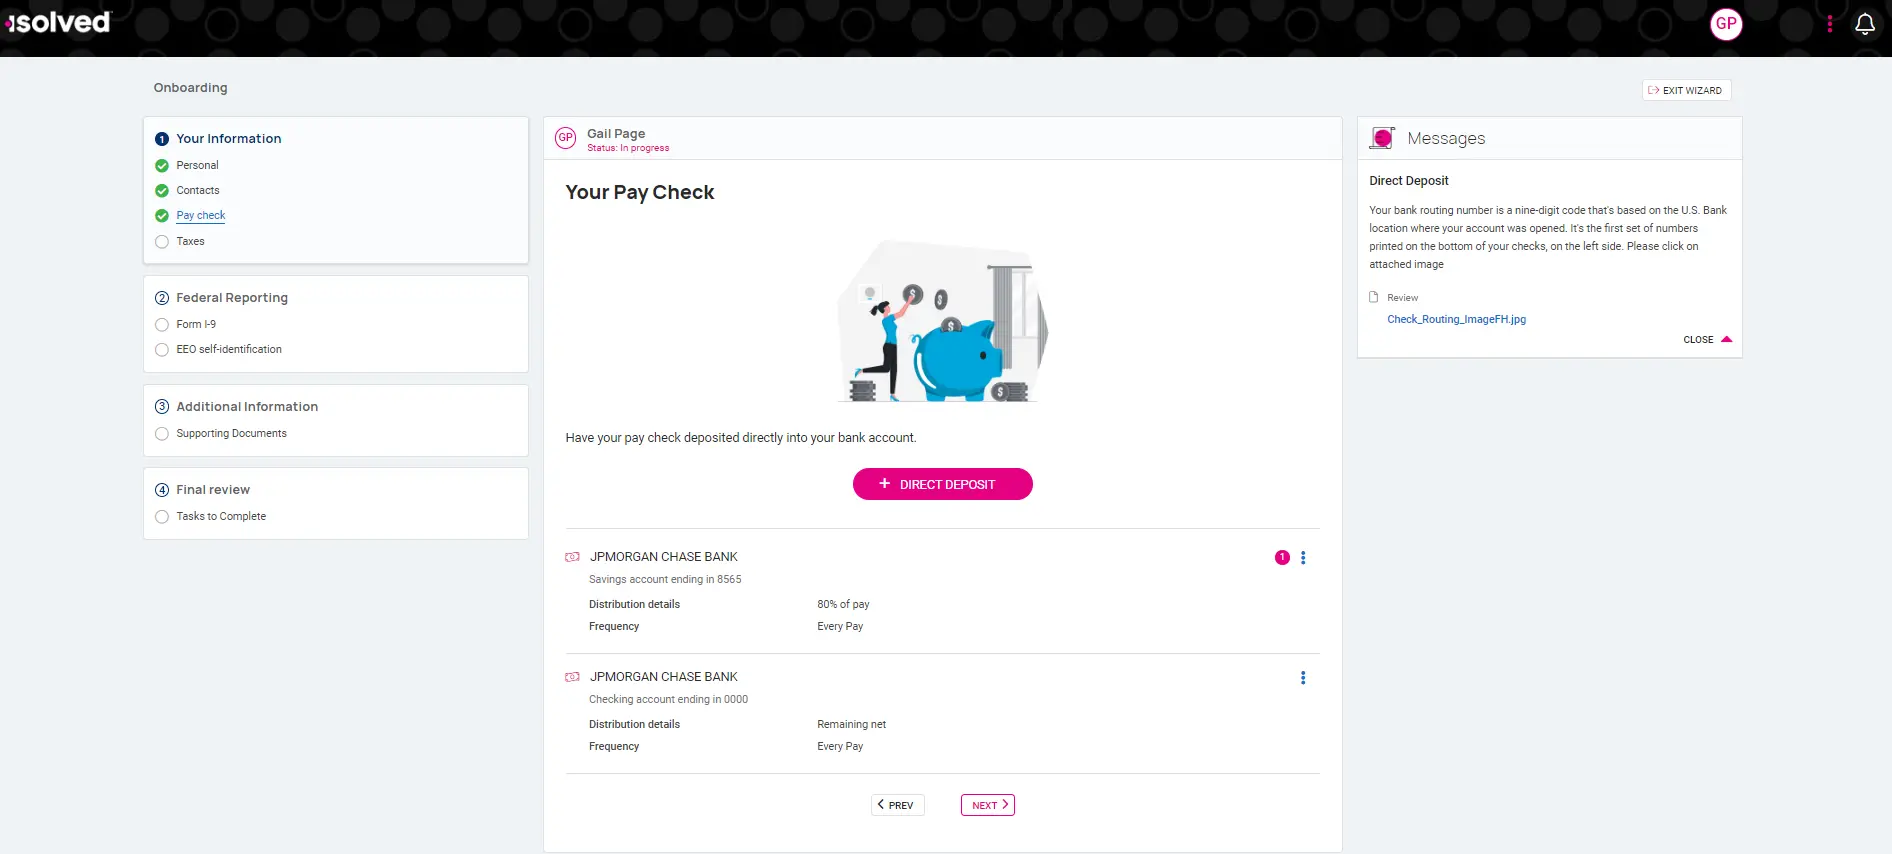Click the isolved logo
This screenshot has width=1892, height=854.
(x=58, y=22)
